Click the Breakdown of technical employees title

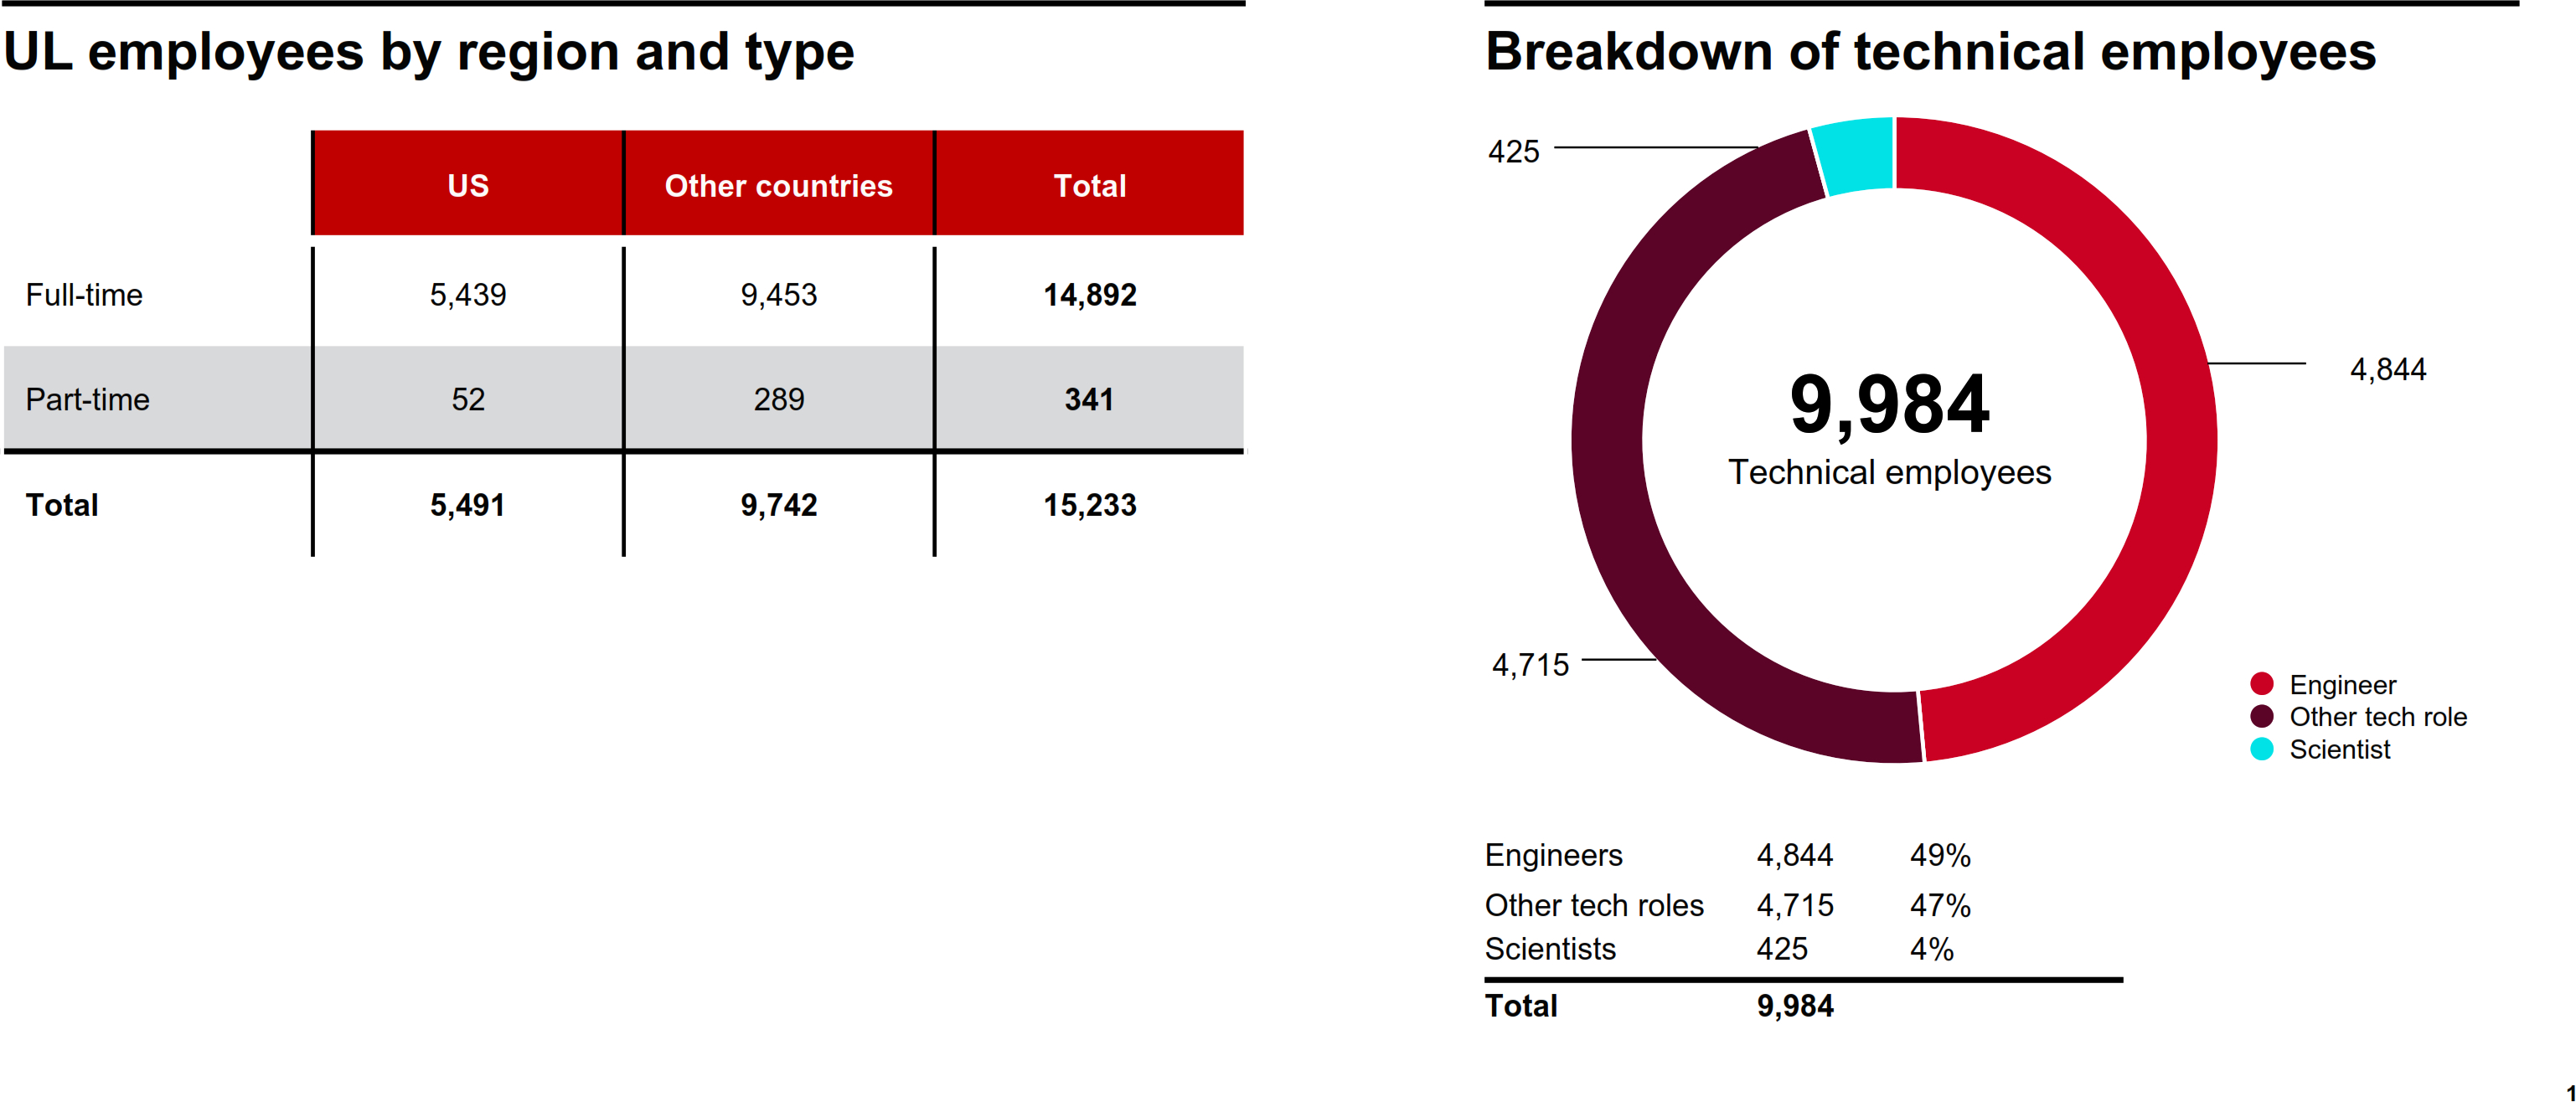pos(1930,51)
